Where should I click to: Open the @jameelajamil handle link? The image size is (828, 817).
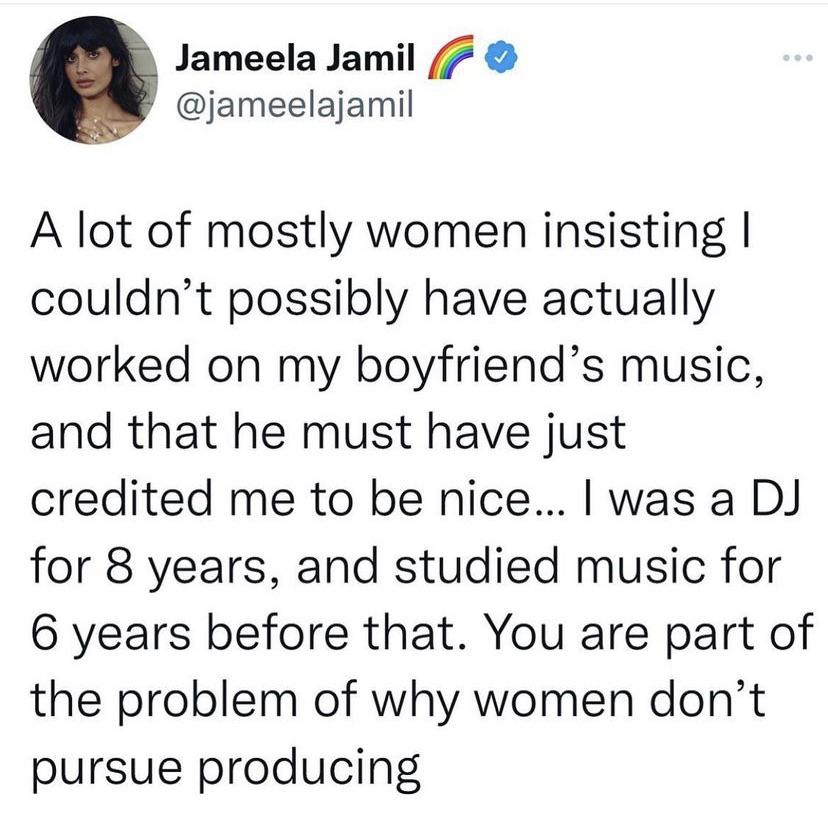coord(294,104)
